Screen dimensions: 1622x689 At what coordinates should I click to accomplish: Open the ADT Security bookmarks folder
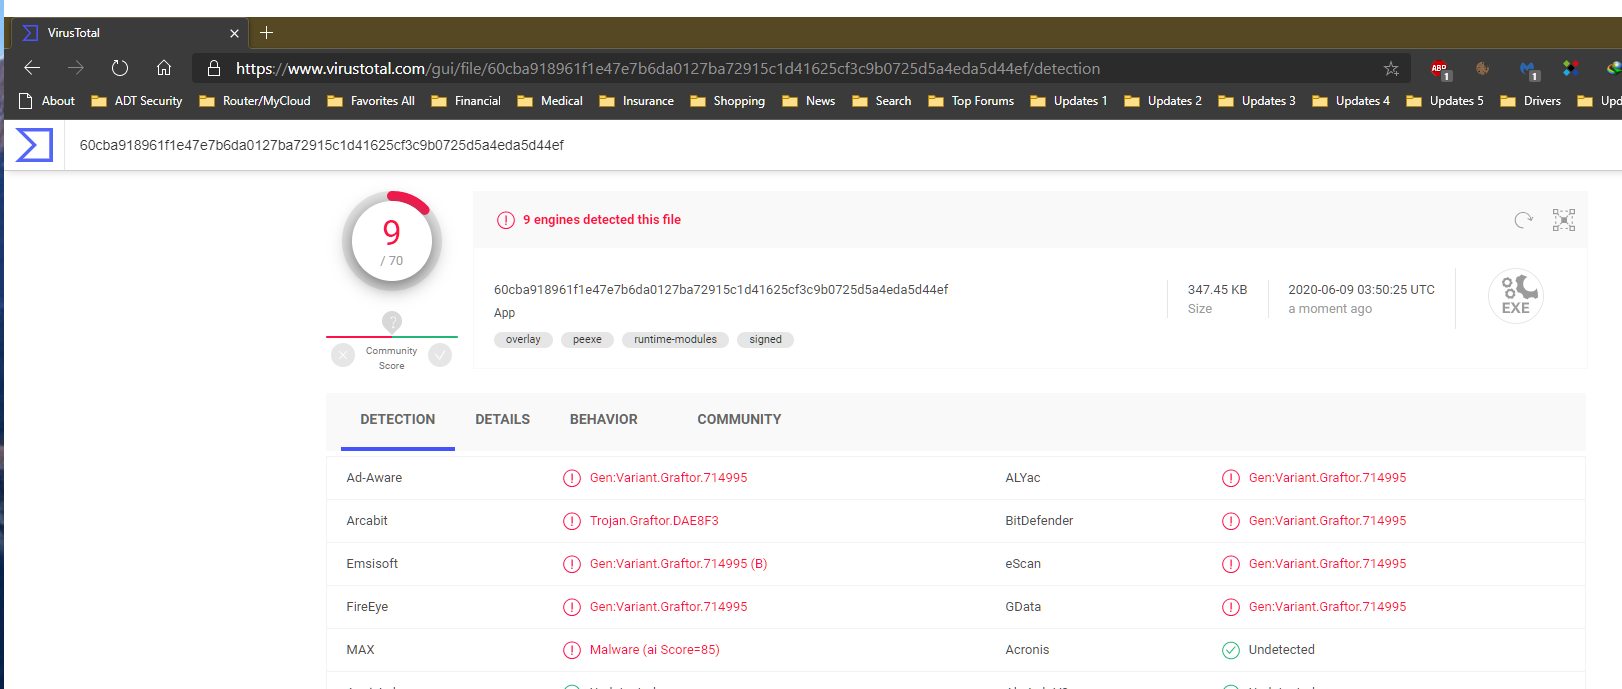click(137, 101)
